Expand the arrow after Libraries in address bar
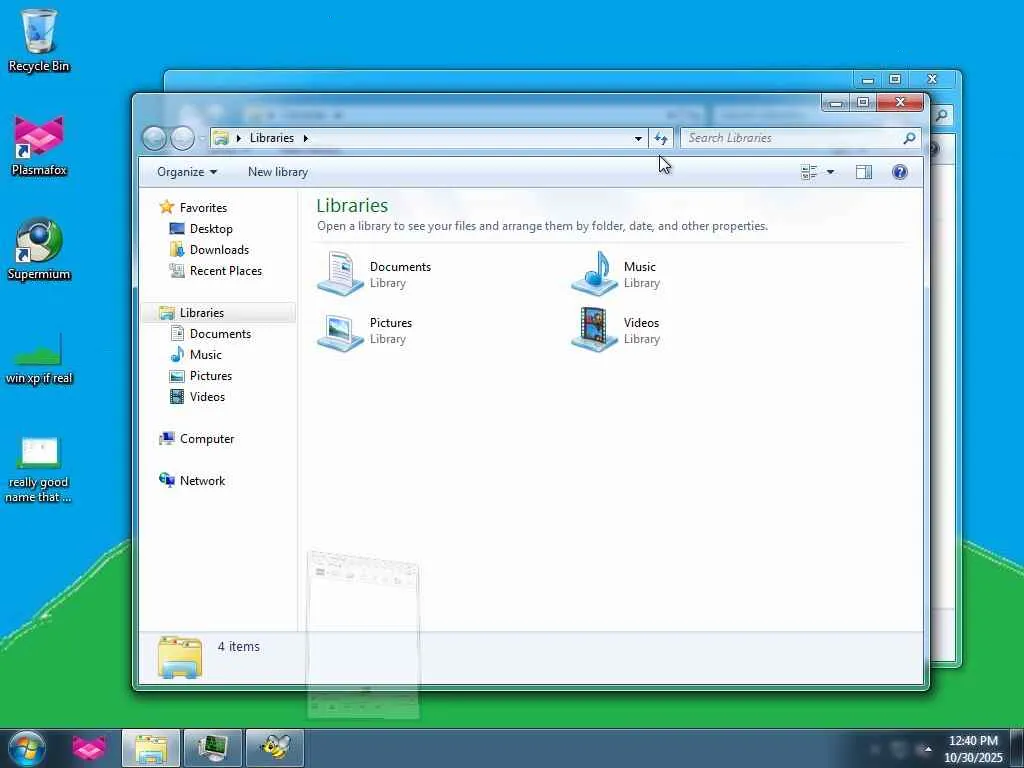The image size is (1024, 768). tap(305, 138)
